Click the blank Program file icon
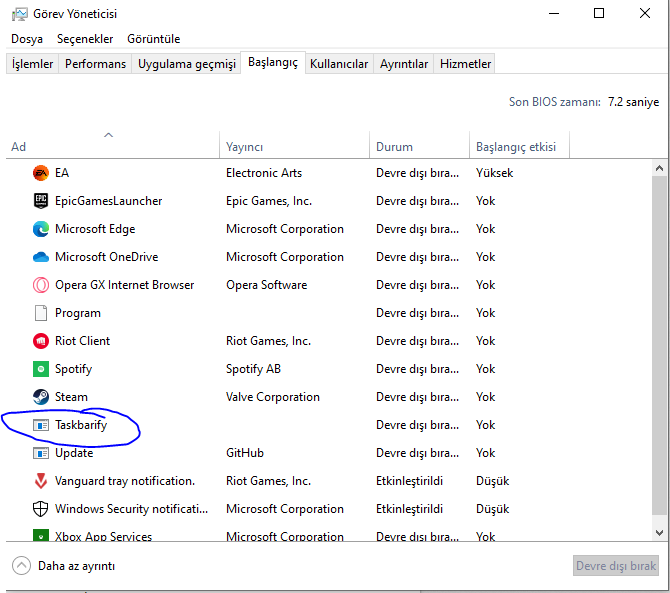Screen dimensions: 670x593 click(41, 313)
